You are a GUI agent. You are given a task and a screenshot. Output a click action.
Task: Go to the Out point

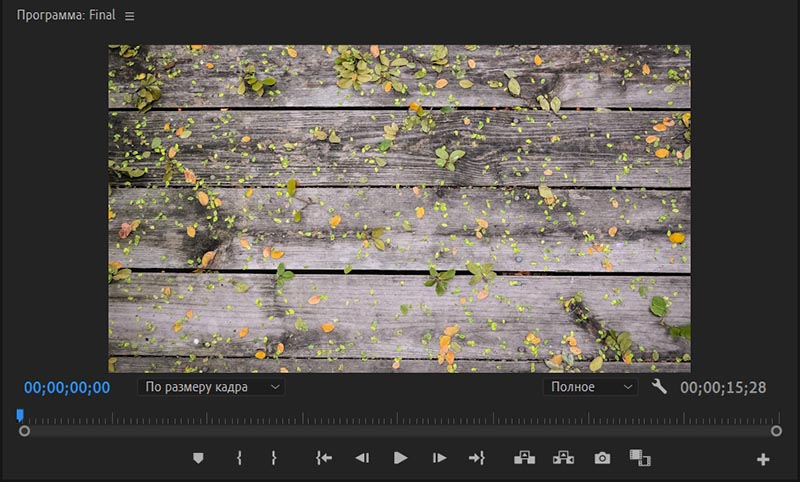pos(477,458)
